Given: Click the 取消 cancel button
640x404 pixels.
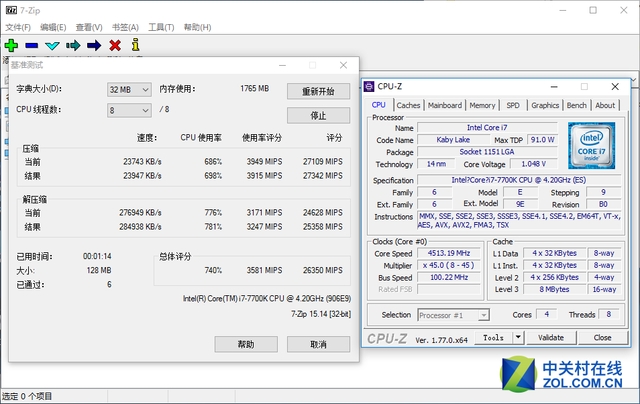Looking at the screenshot, I should point(317,344).
